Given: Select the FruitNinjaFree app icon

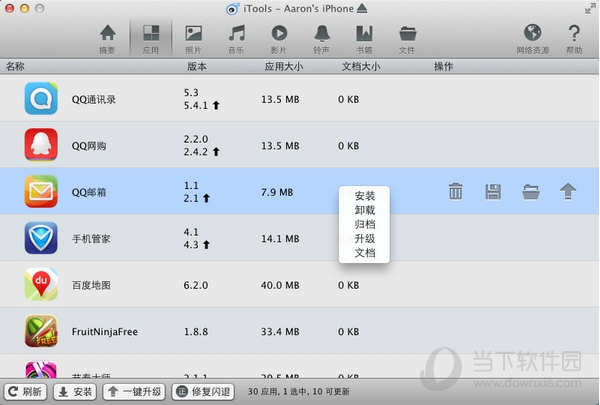Looking at the screenshot, I should [41, 331].
